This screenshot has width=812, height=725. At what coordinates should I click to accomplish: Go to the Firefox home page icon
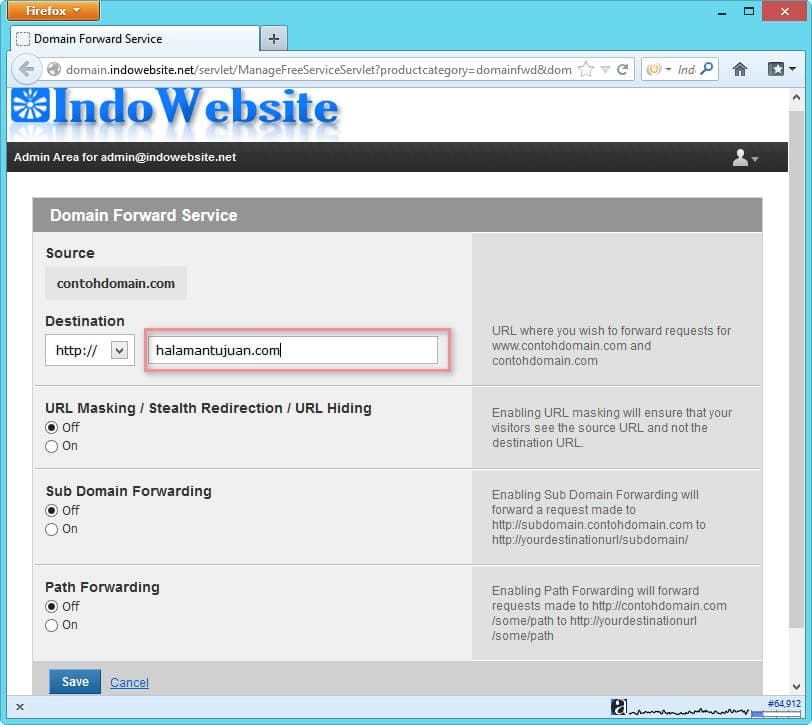(740, 70)
